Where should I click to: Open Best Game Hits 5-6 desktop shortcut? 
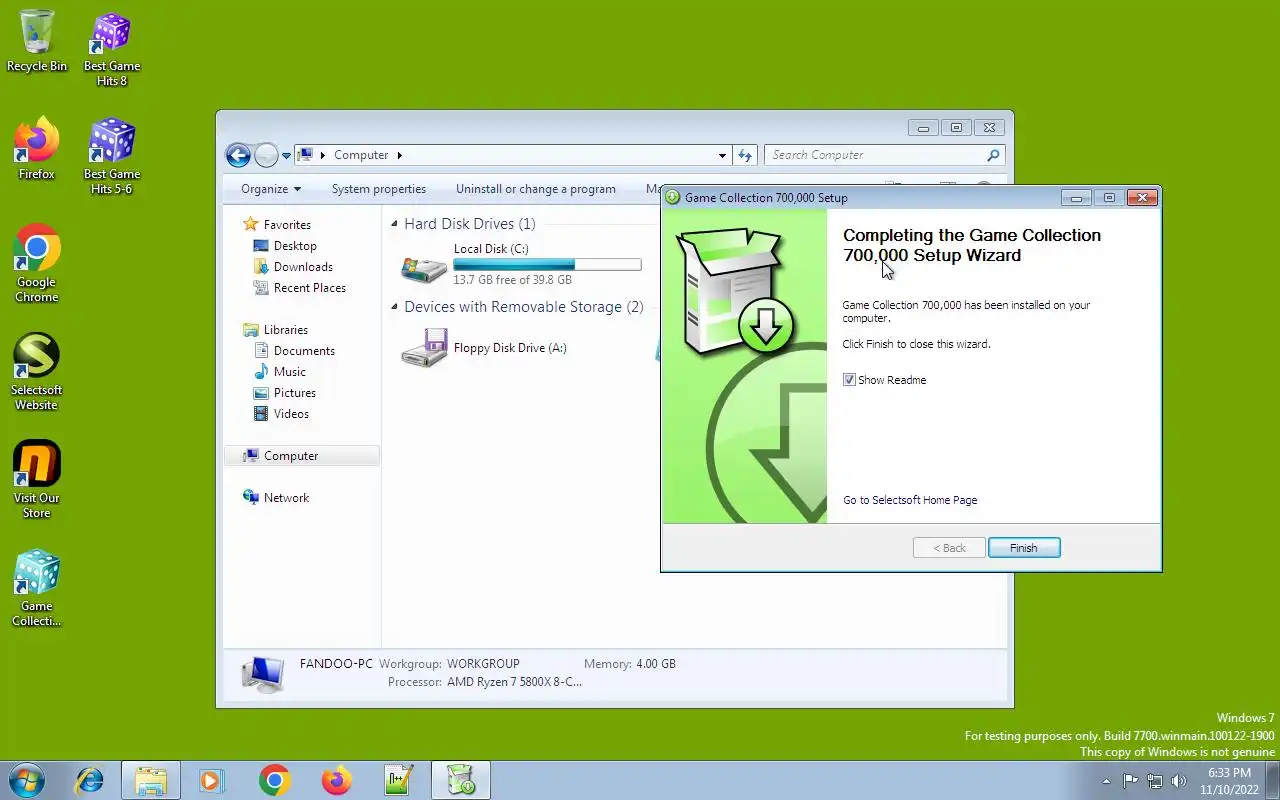tap(112, 157)
